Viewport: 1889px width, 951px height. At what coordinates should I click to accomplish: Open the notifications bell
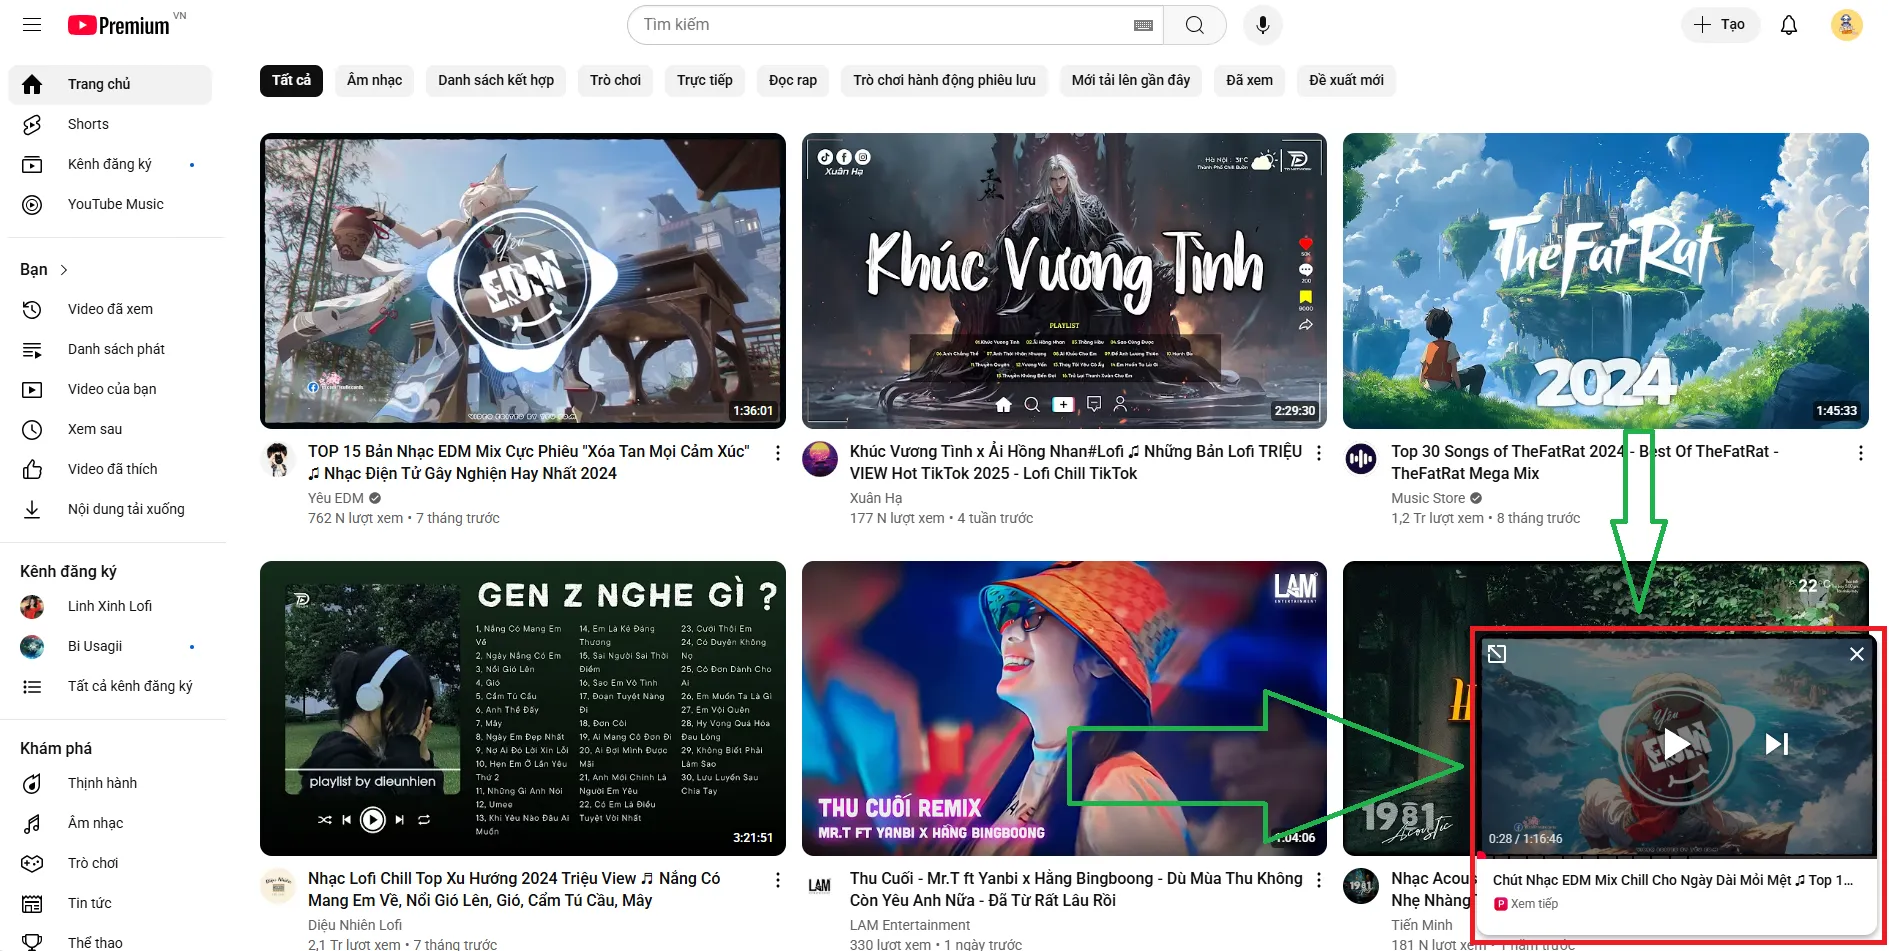point(1788,25)
